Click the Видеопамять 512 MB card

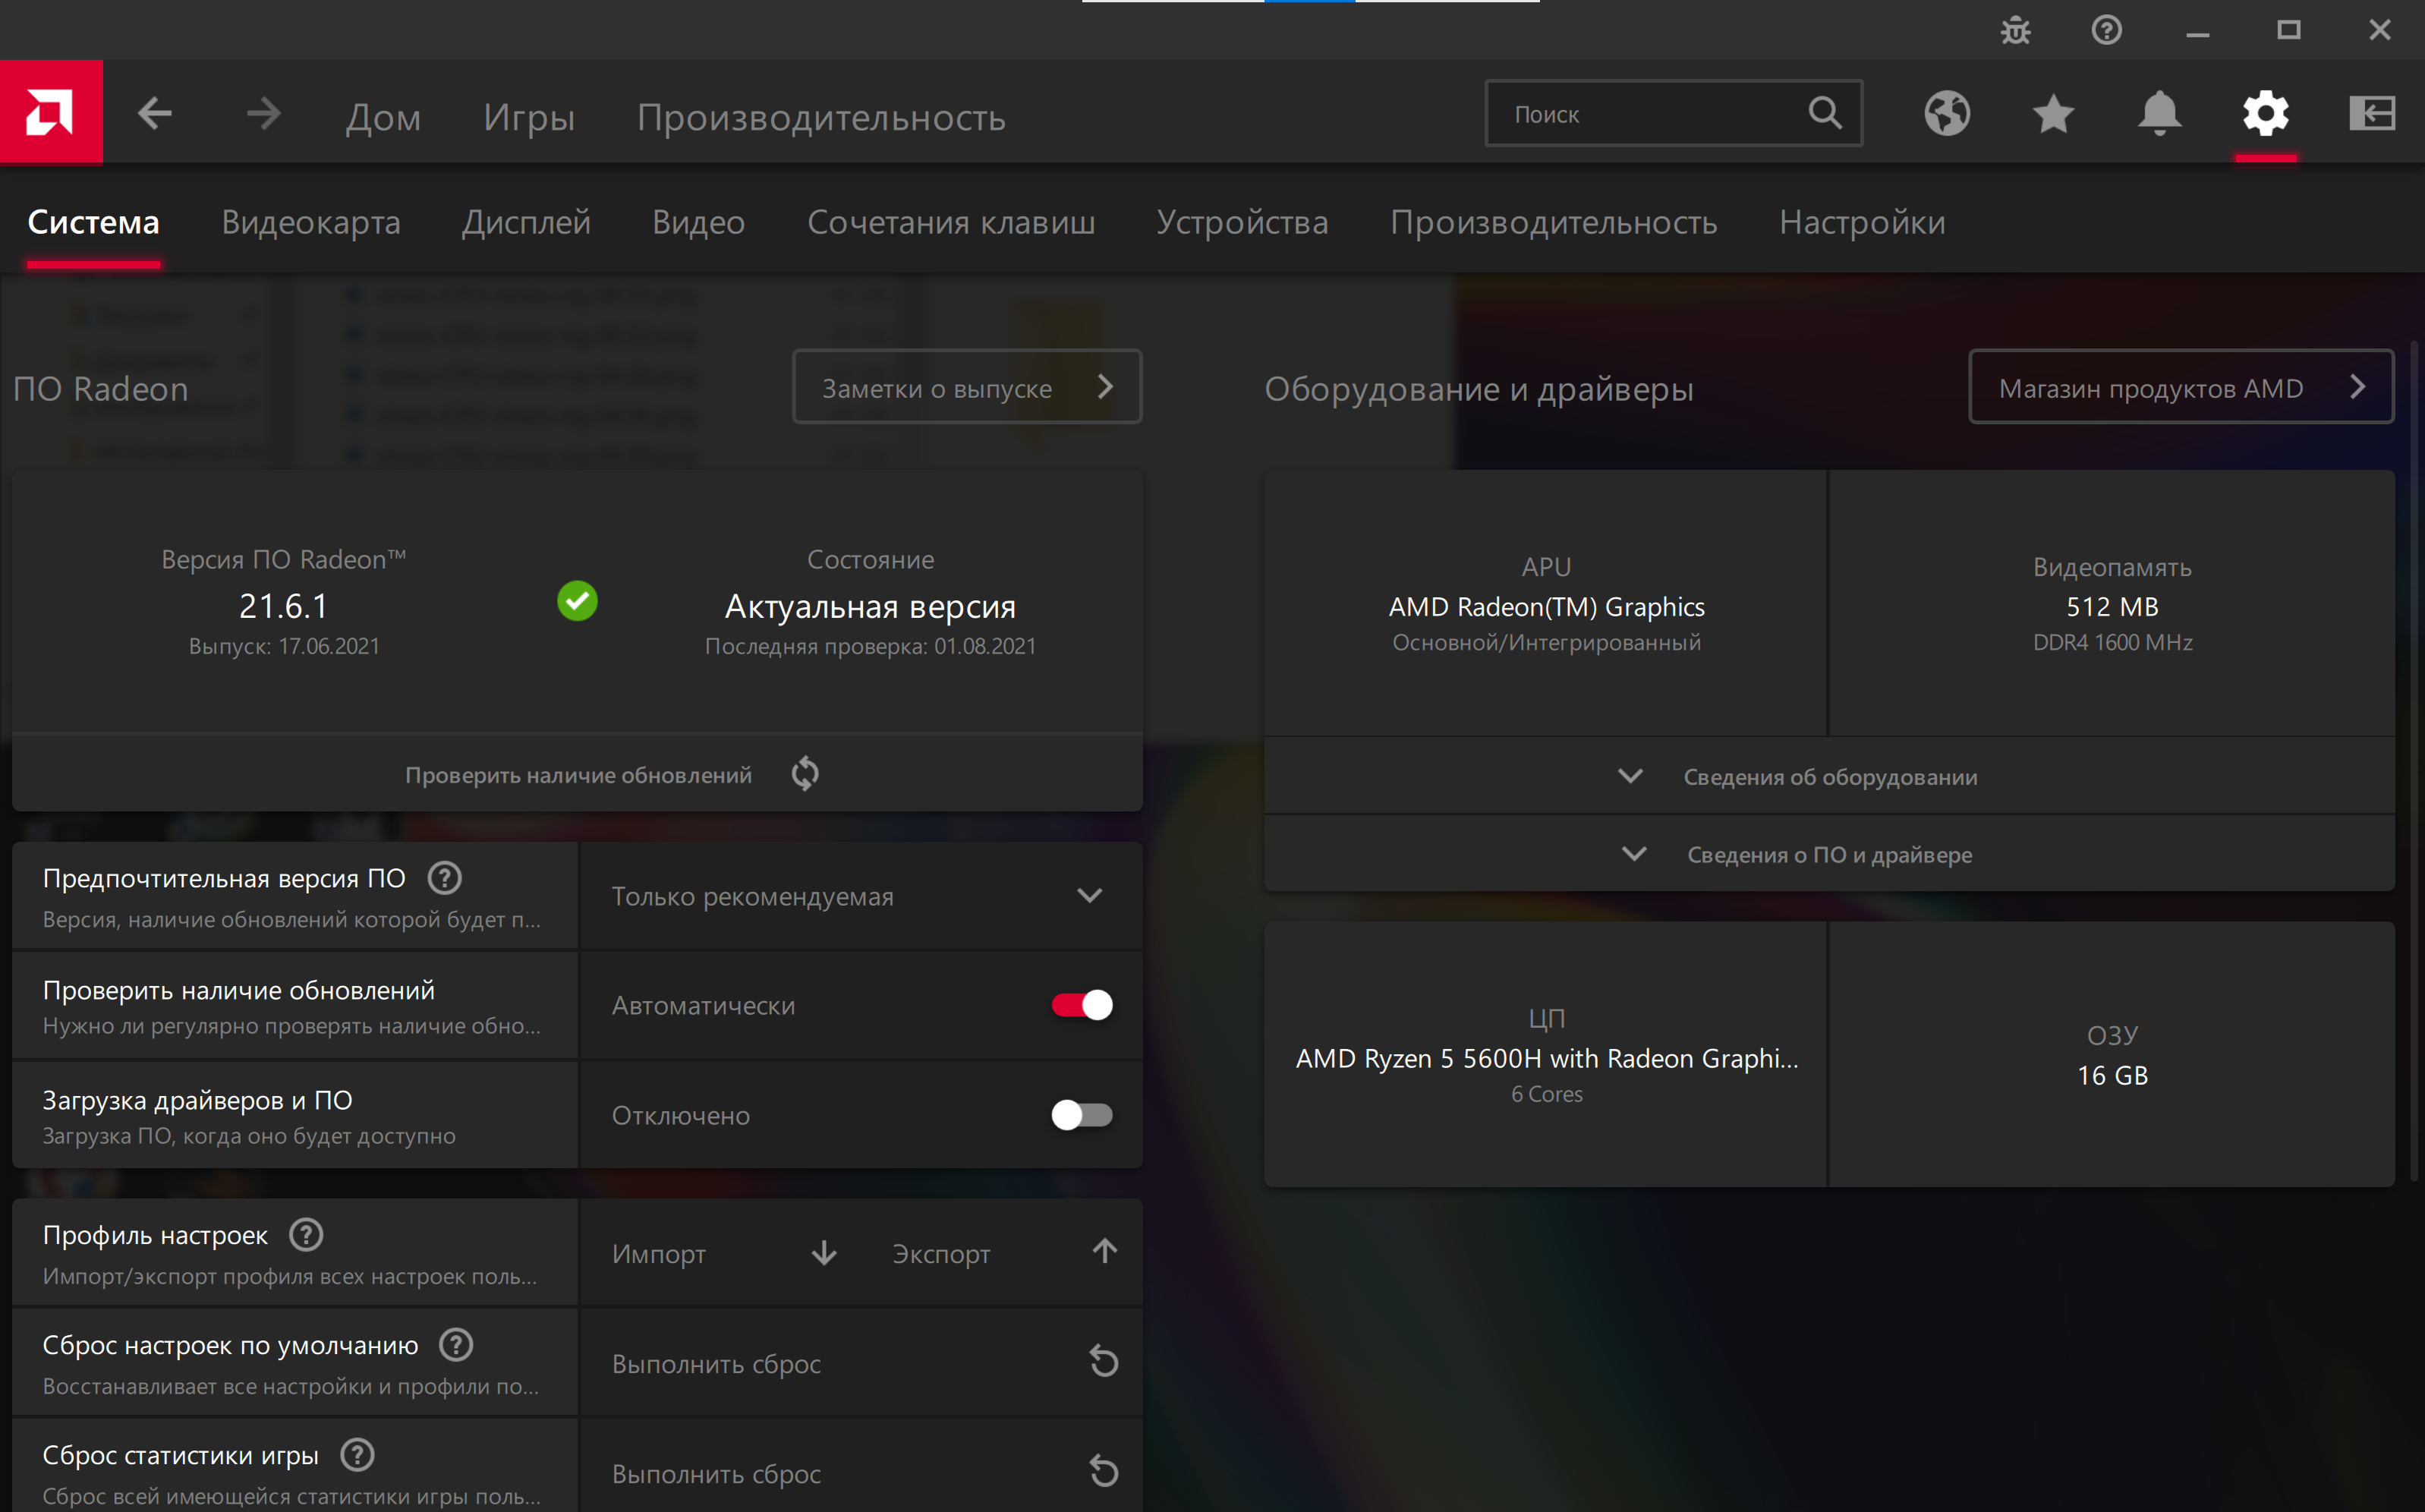coord(2112,603)
